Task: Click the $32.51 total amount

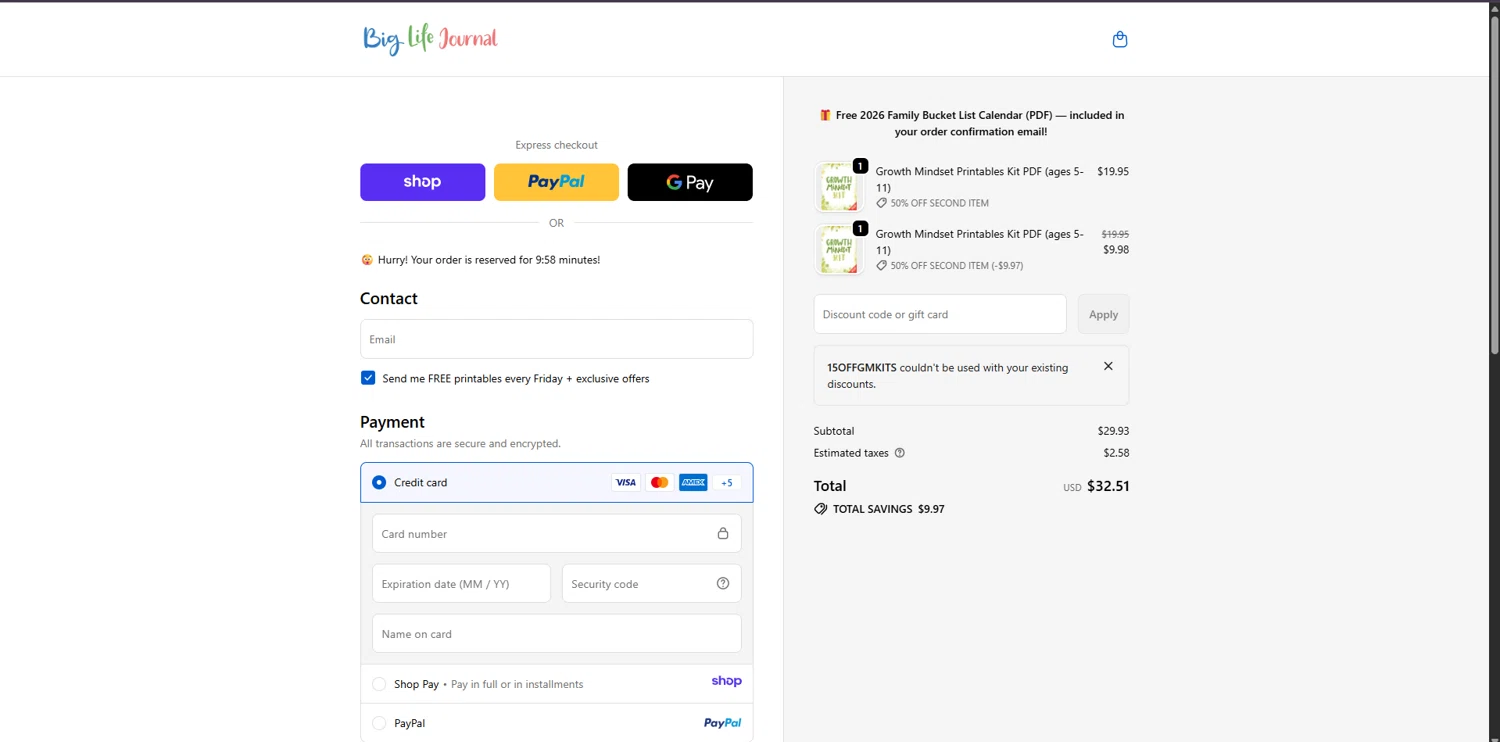Action: click(x=1108, y=486)
